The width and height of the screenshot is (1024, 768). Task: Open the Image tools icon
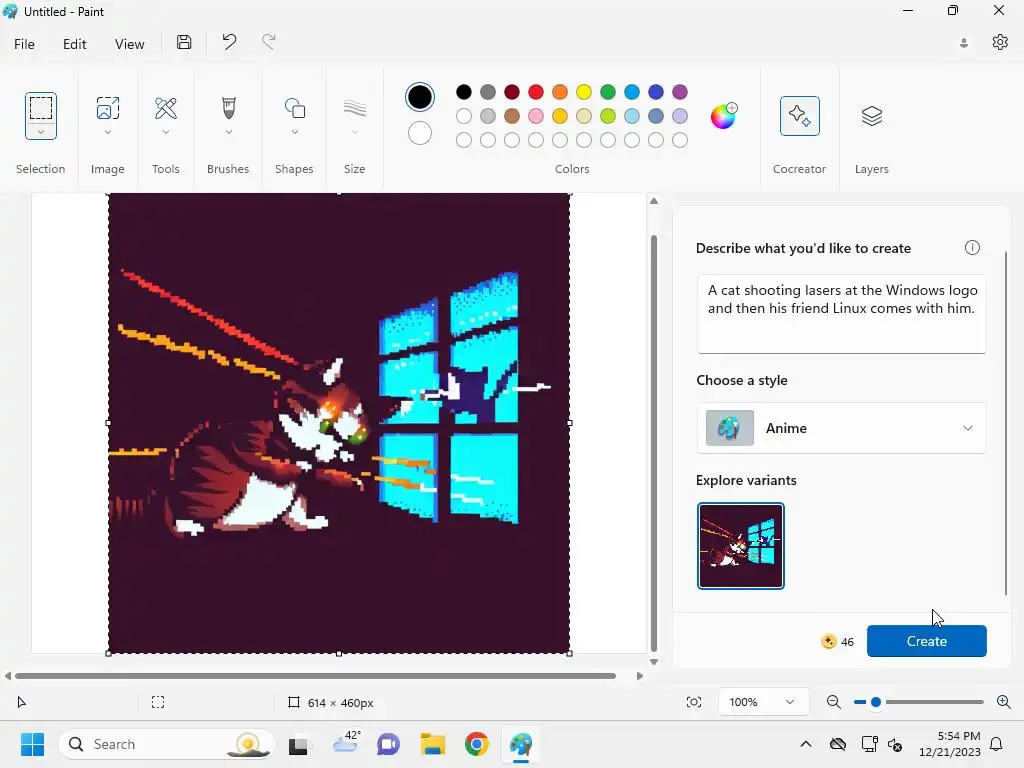point(108,108)
